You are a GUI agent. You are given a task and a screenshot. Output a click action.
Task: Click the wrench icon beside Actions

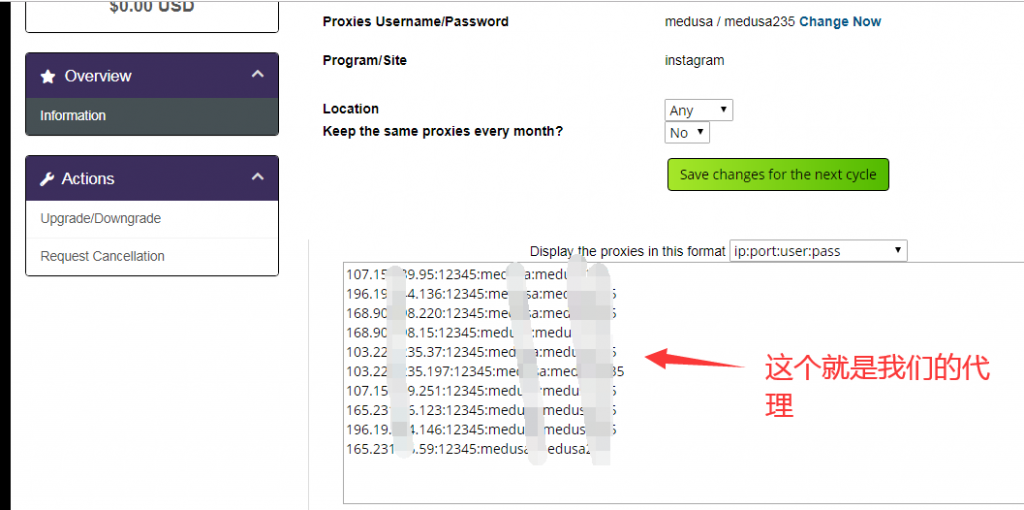(x=47, y=179)
